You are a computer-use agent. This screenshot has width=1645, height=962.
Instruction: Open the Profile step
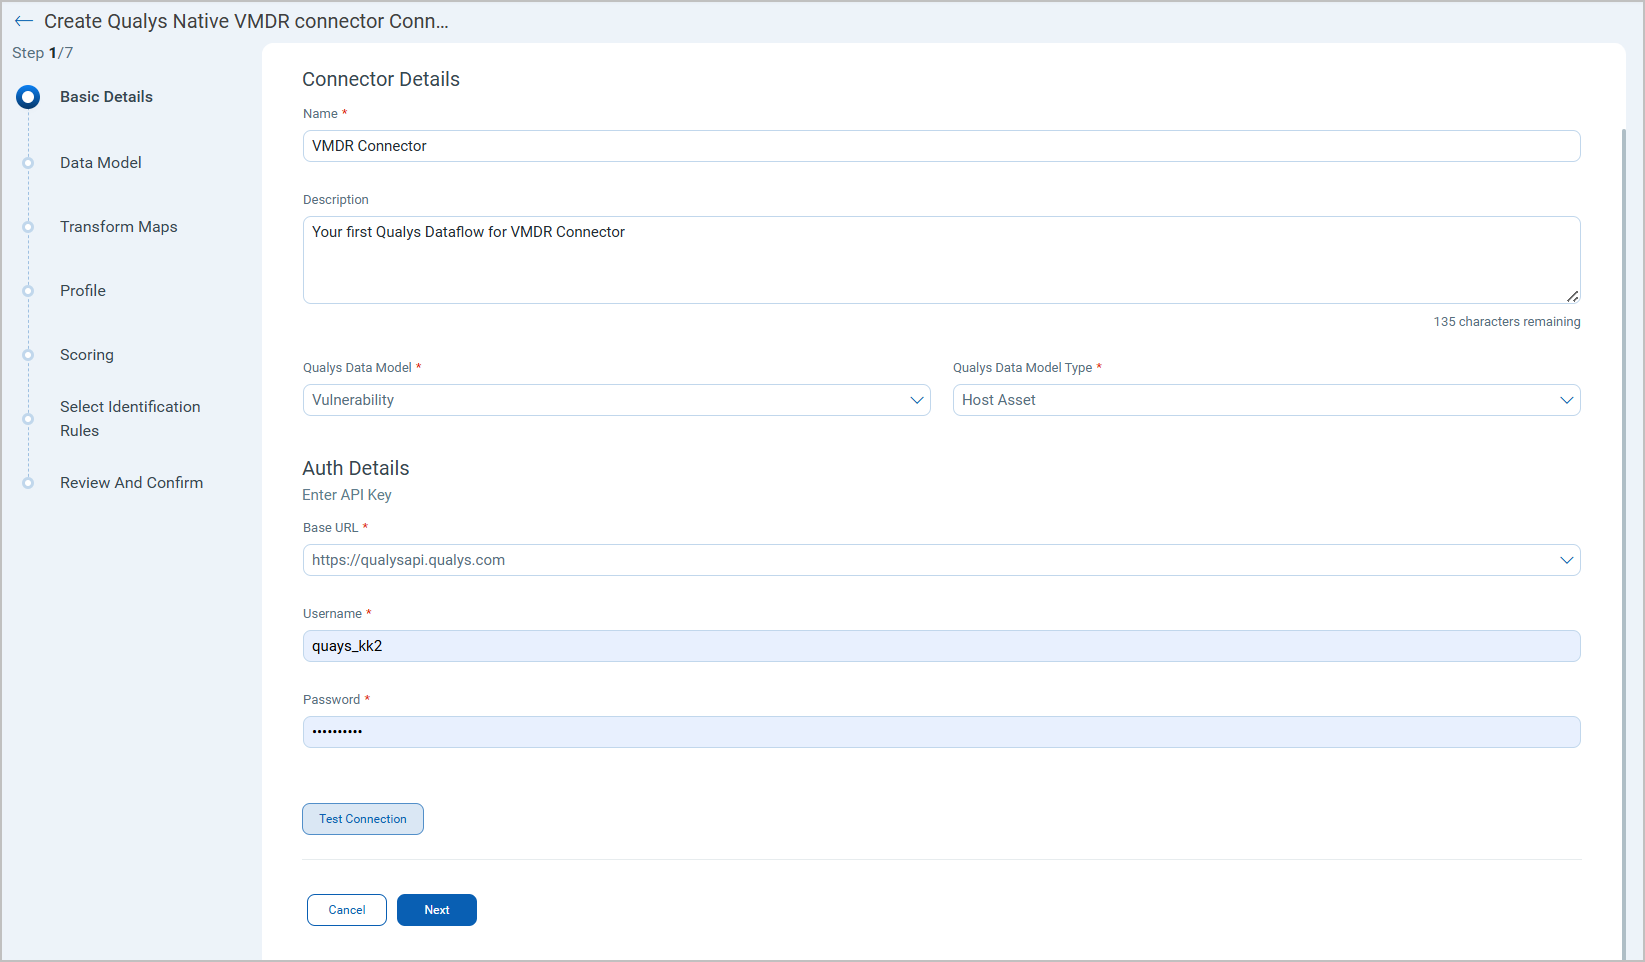point(83,291)
